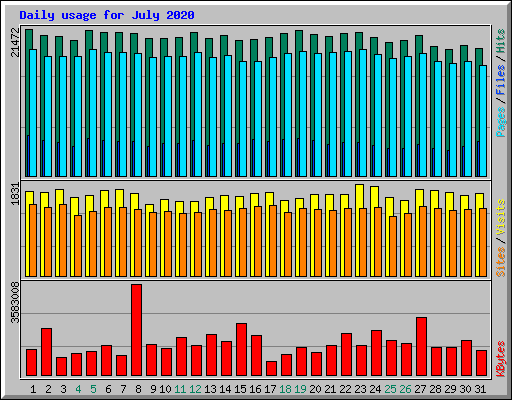Click the red KBytes bar for day 17
The image size is (512, 400).
[271, 368]
